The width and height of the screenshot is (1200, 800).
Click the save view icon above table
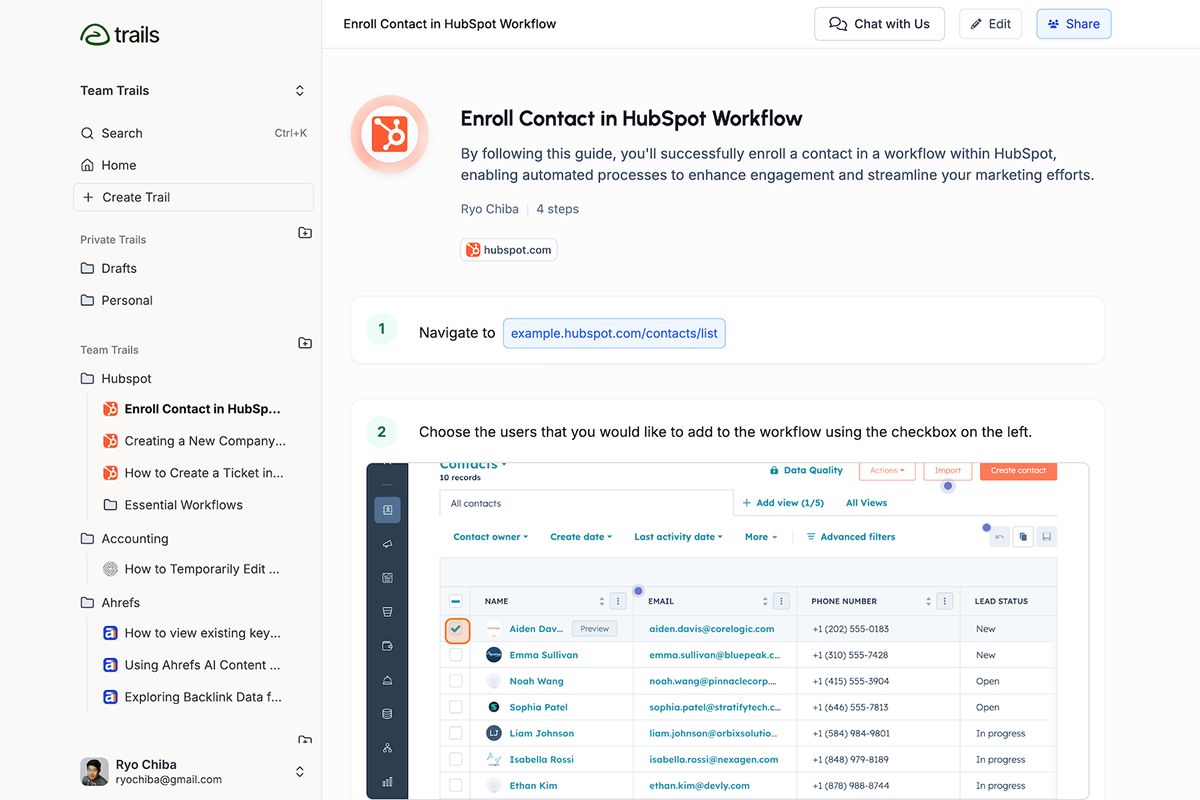coord(1046,537)
